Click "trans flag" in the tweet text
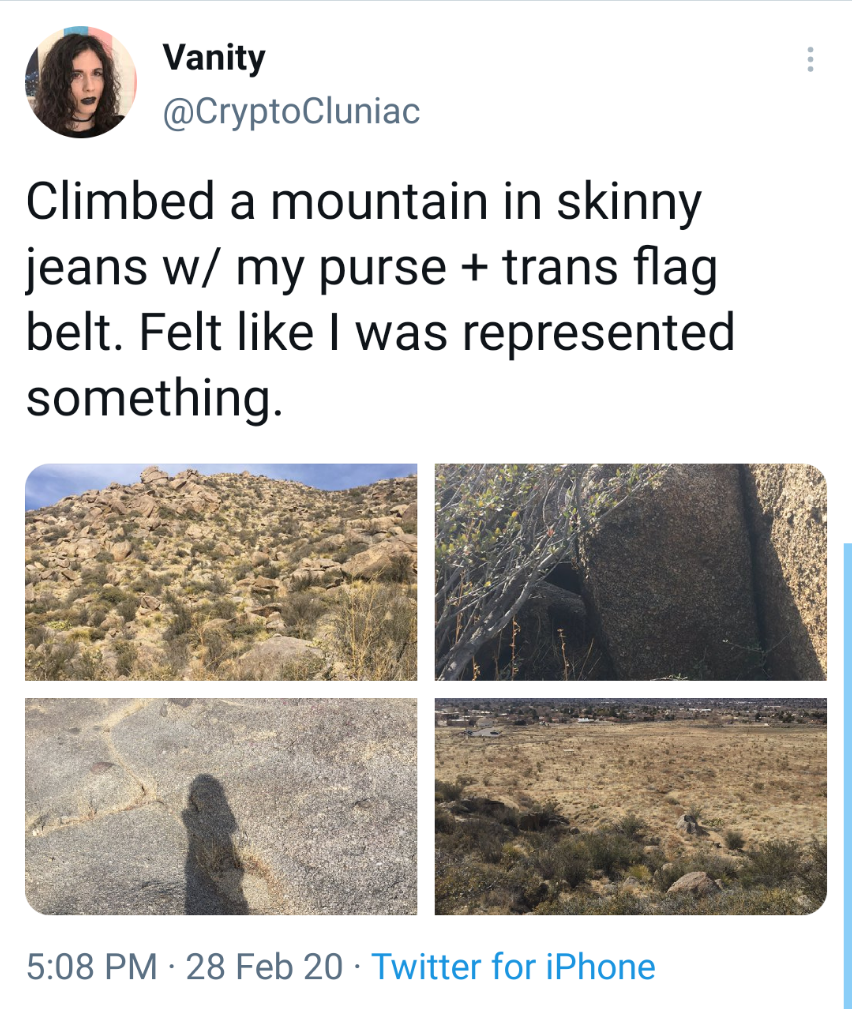The width and height of the screenshot is (853, 1009). click(x=610, y=268)
